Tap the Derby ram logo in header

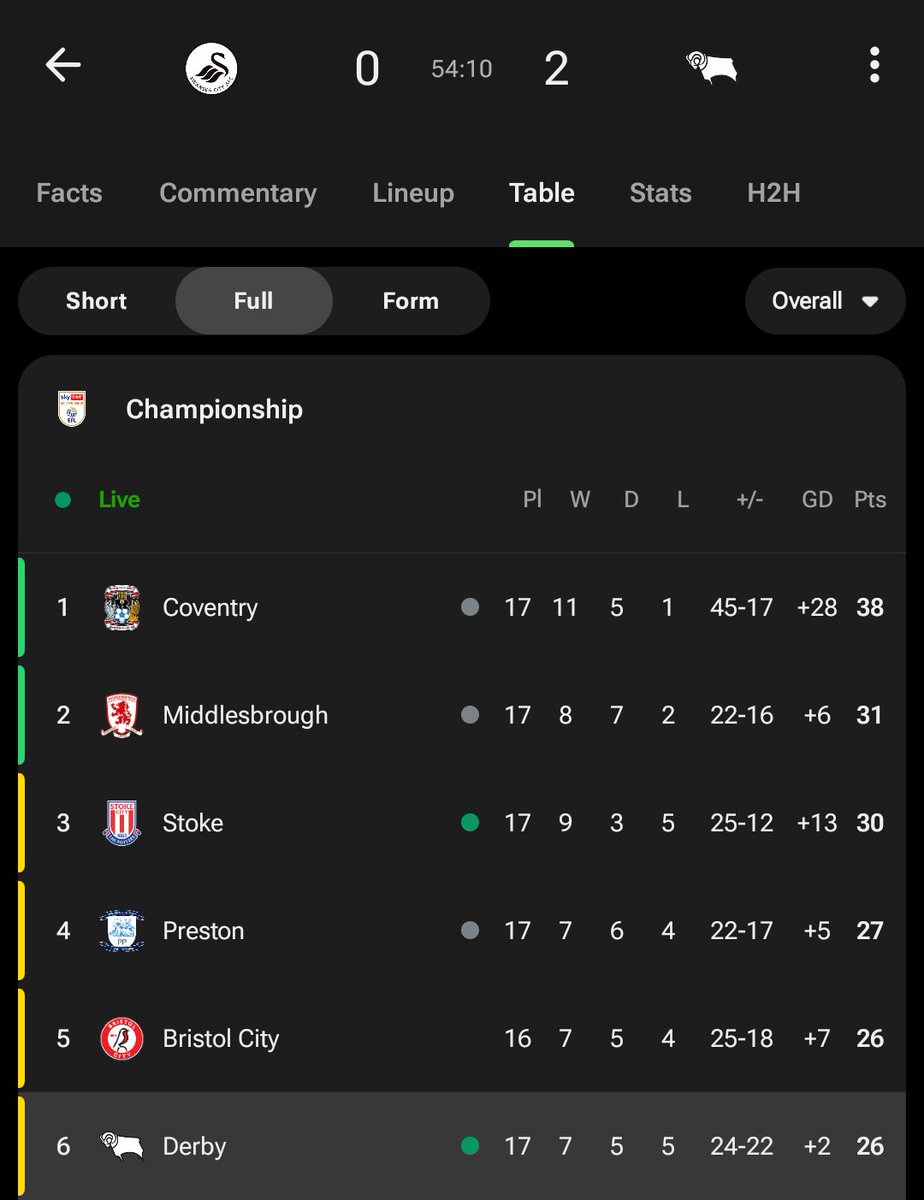[x=711, y=68]
